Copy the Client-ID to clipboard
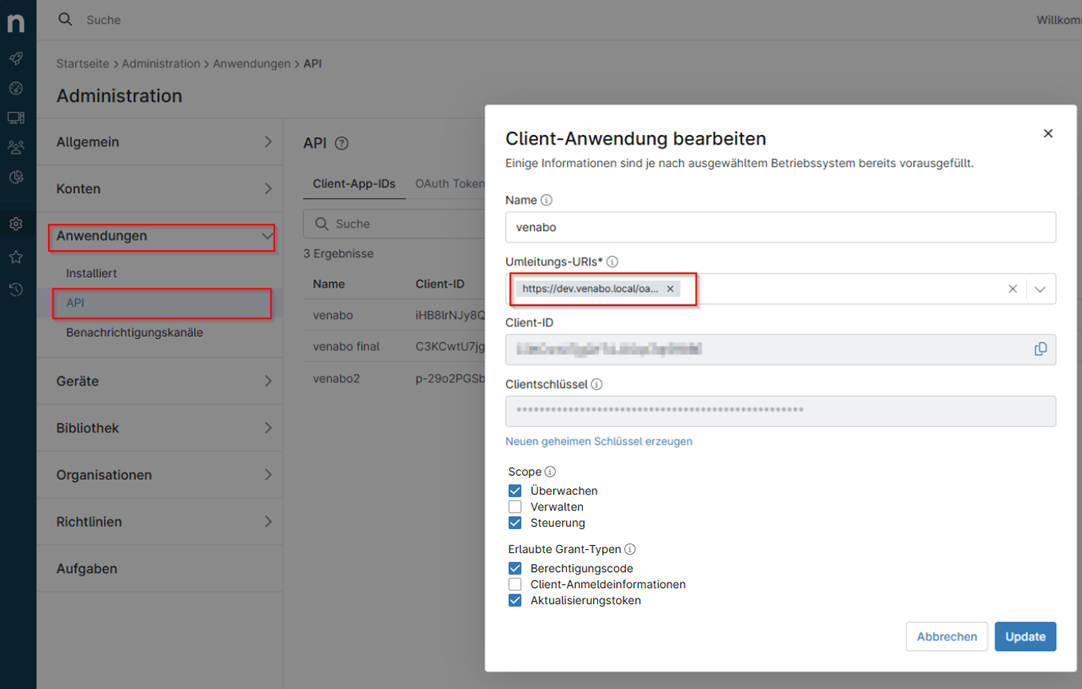 1040,349
